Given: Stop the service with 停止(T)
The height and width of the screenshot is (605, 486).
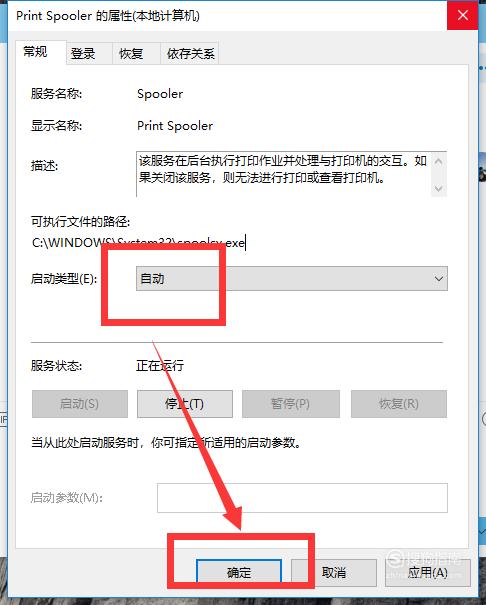Looking at the screenshot, I should click(x=185, y=404).
